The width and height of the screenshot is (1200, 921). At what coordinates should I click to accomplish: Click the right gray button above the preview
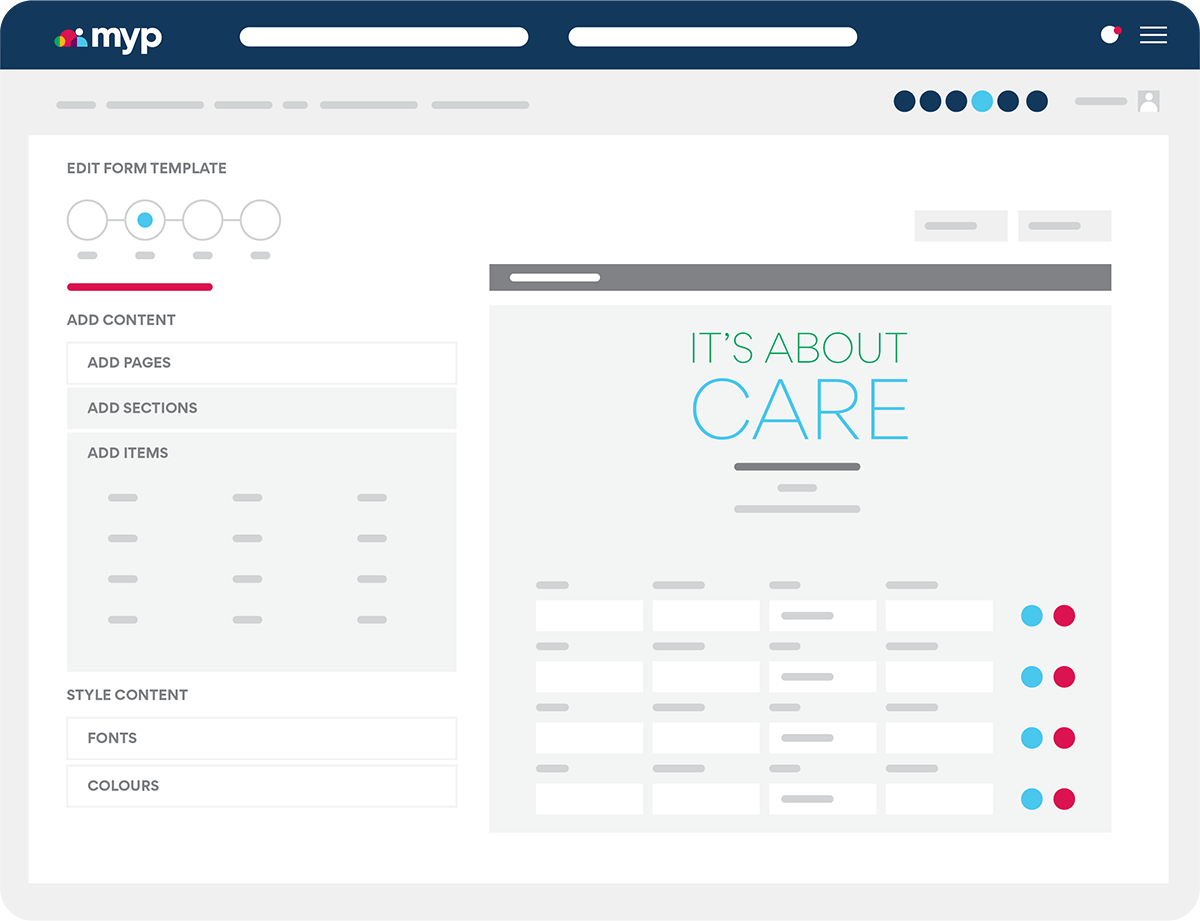coord(1064,225)
